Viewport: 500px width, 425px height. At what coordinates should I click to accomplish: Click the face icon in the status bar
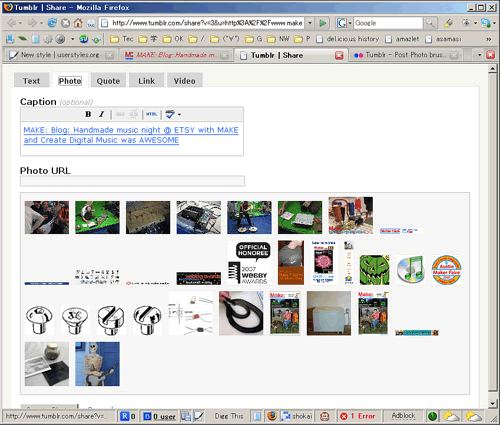[x=324, y=416]
